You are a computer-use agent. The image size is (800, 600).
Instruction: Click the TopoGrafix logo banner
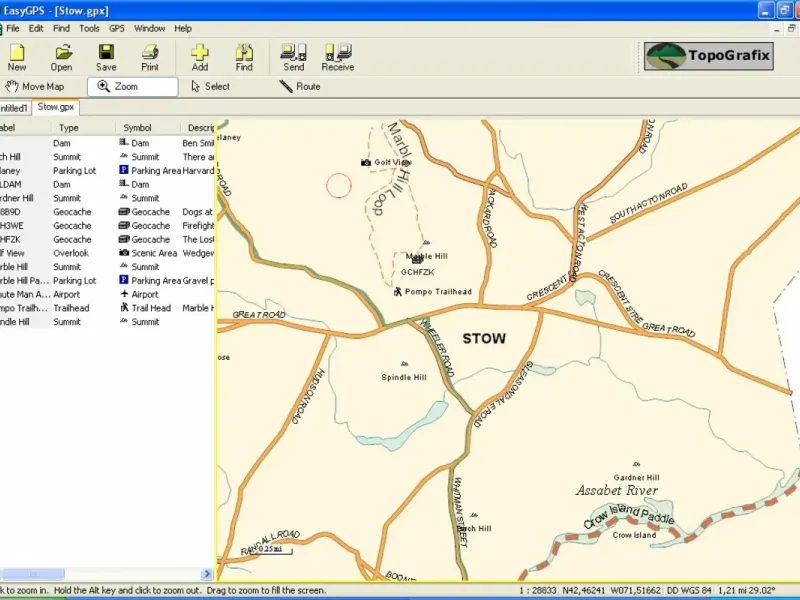point(709,56)
